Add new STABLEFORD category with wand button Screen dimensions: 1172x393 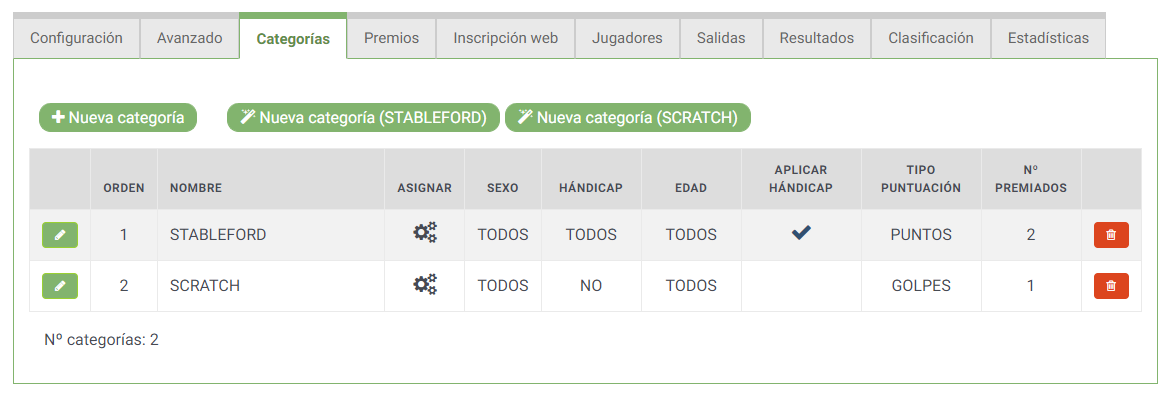coord(363,117)
